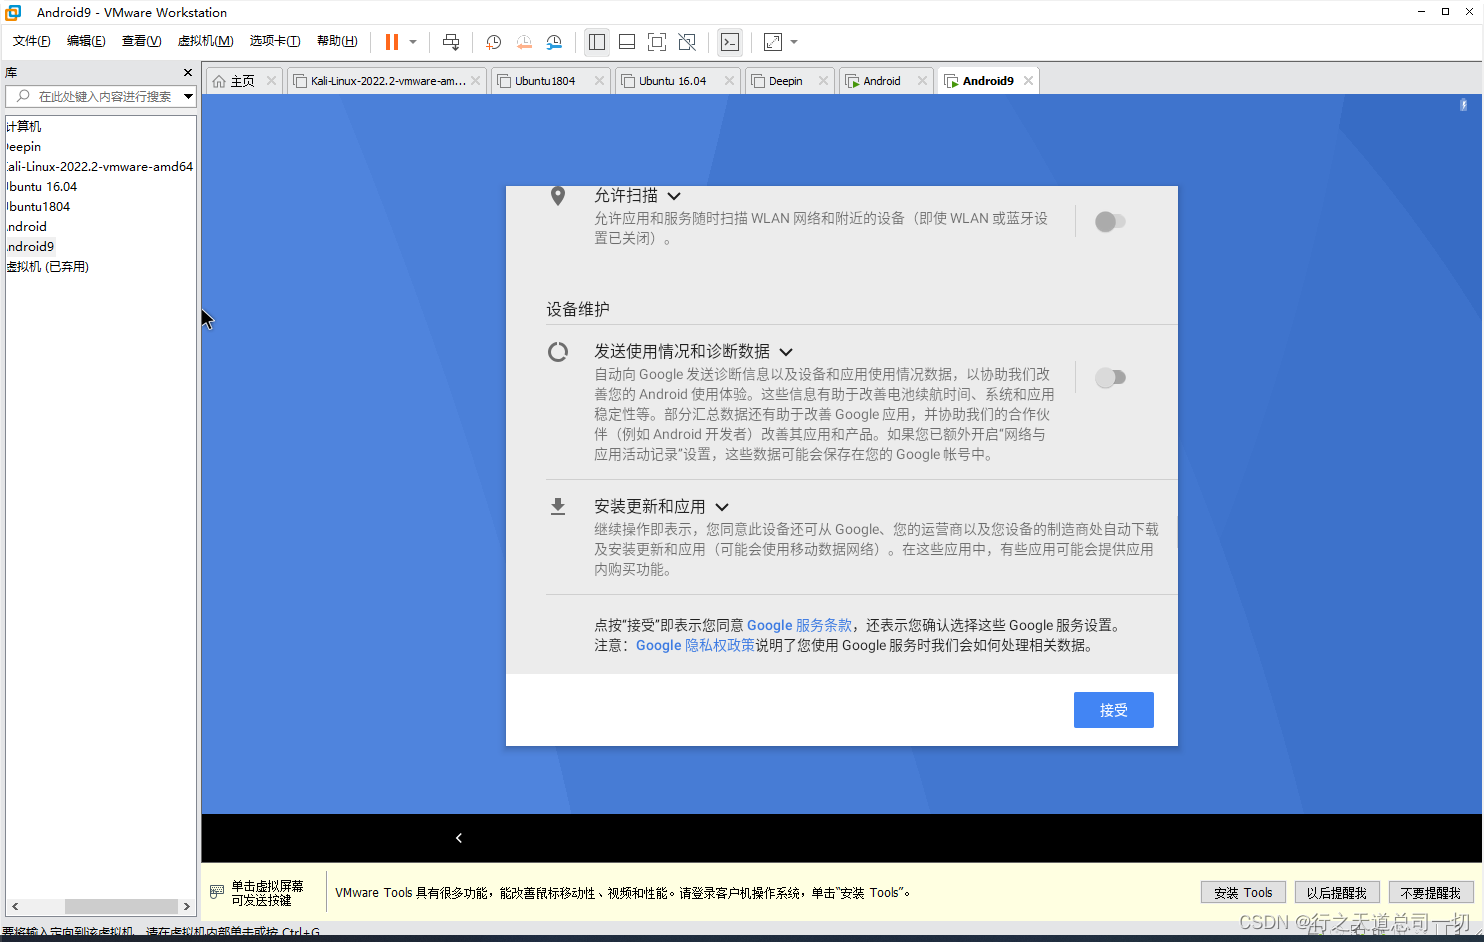Click the send Ctrl+Alt+Del toolbar icon
This screenshot has width=1484, height=942.
[x=451, y=42]
